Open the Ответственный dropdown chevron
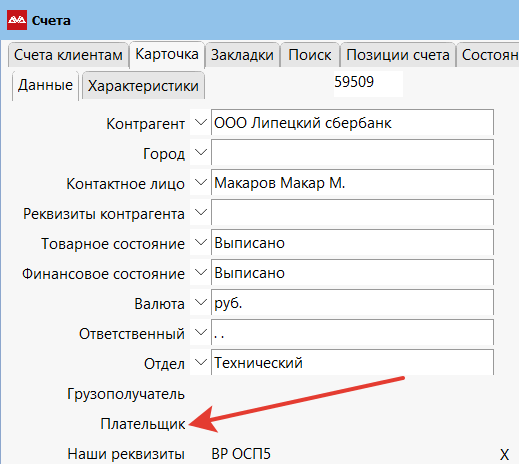This screenshot has height=464, width=519. tap(200, 332)
